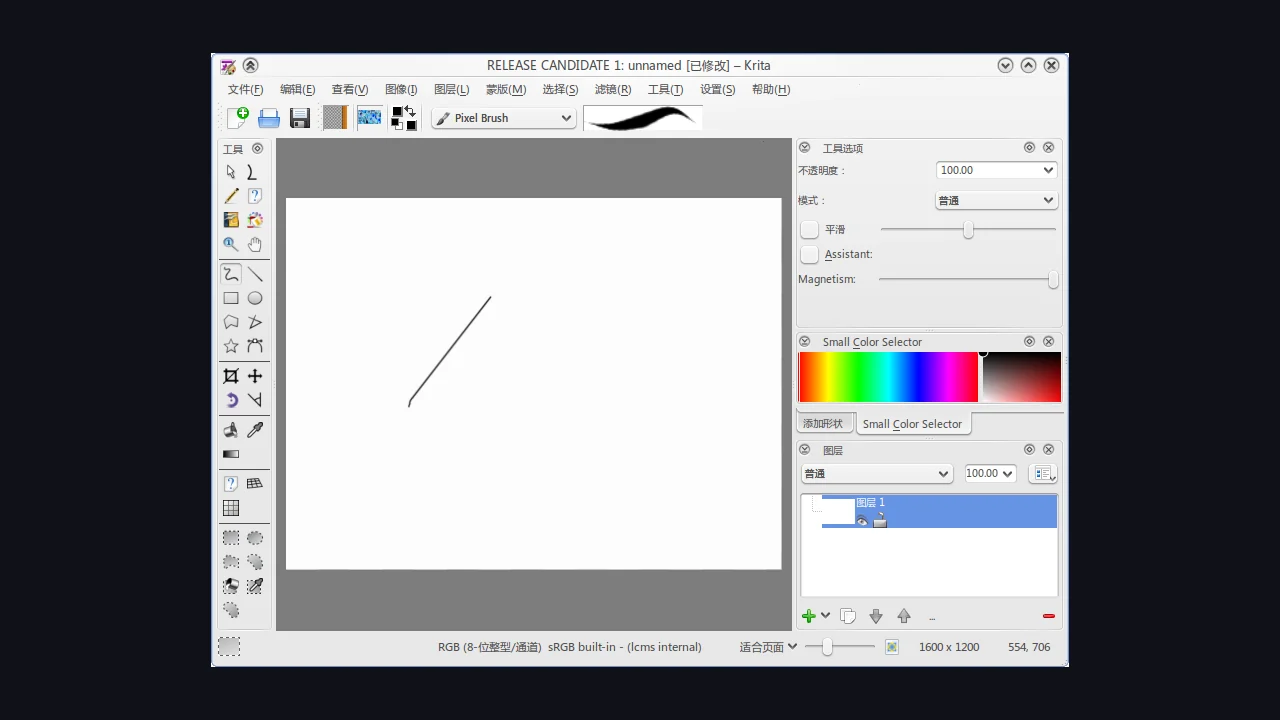Add a new layer with green plus
The image size is (1280, 720).
tap(809, 616)
